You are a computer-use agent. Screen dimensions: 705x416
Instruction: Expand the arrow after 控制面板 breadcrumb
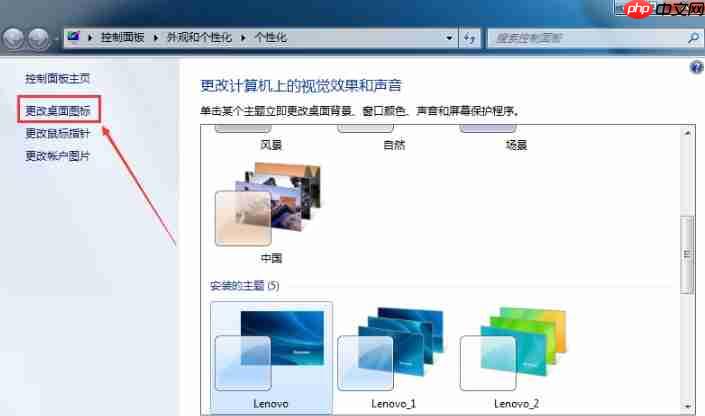156,38
